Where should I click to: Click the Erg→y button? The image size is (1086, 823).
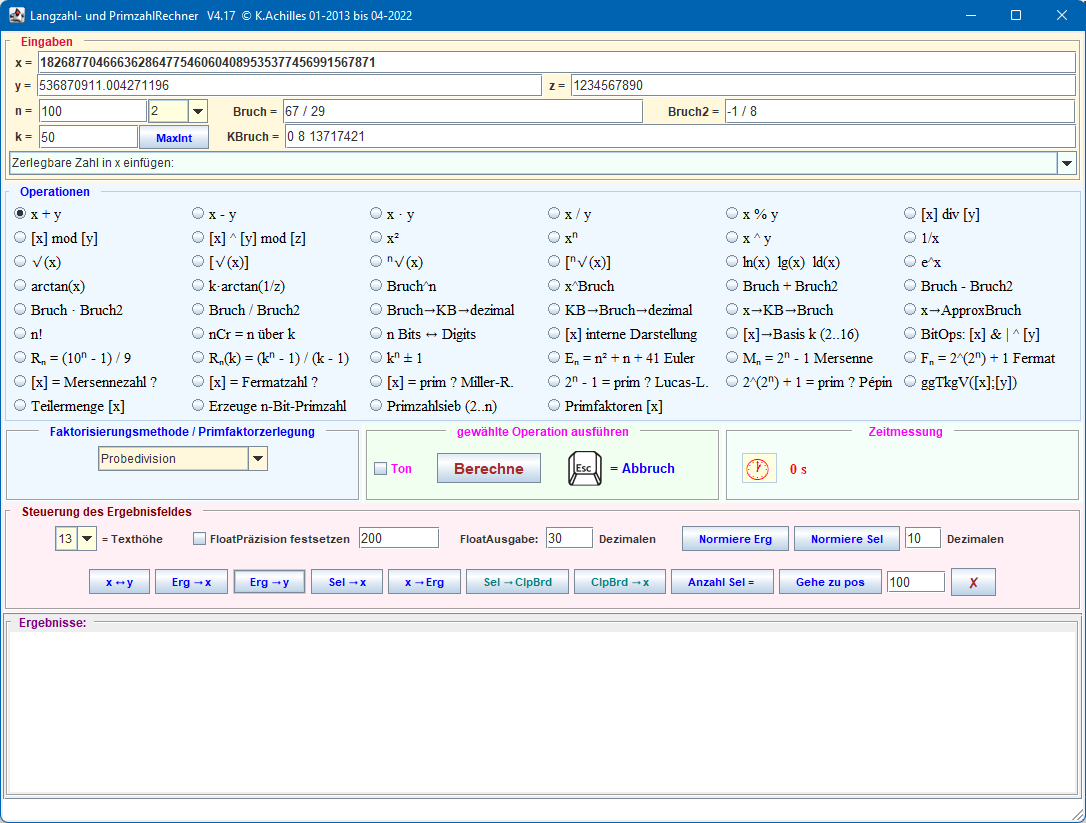point(269,582)
